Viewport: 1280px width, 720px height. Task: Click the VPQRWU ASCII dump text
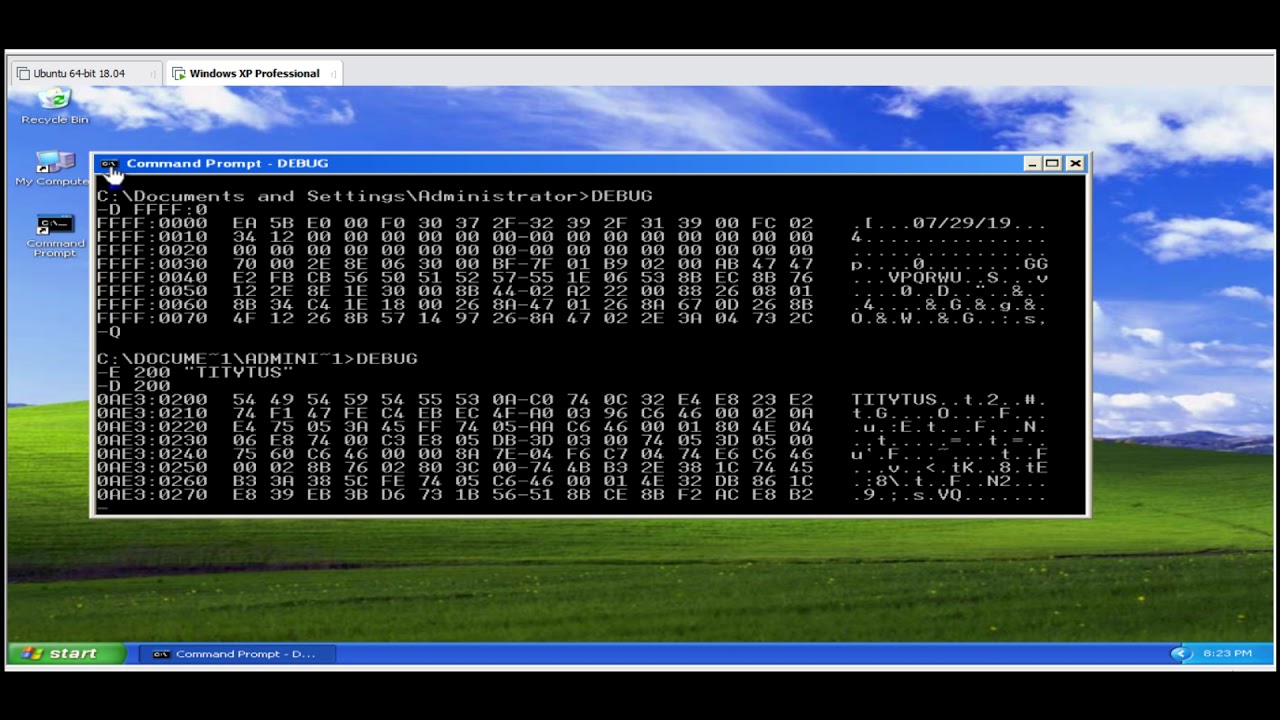pyautogui.click(x=925, y=278)
